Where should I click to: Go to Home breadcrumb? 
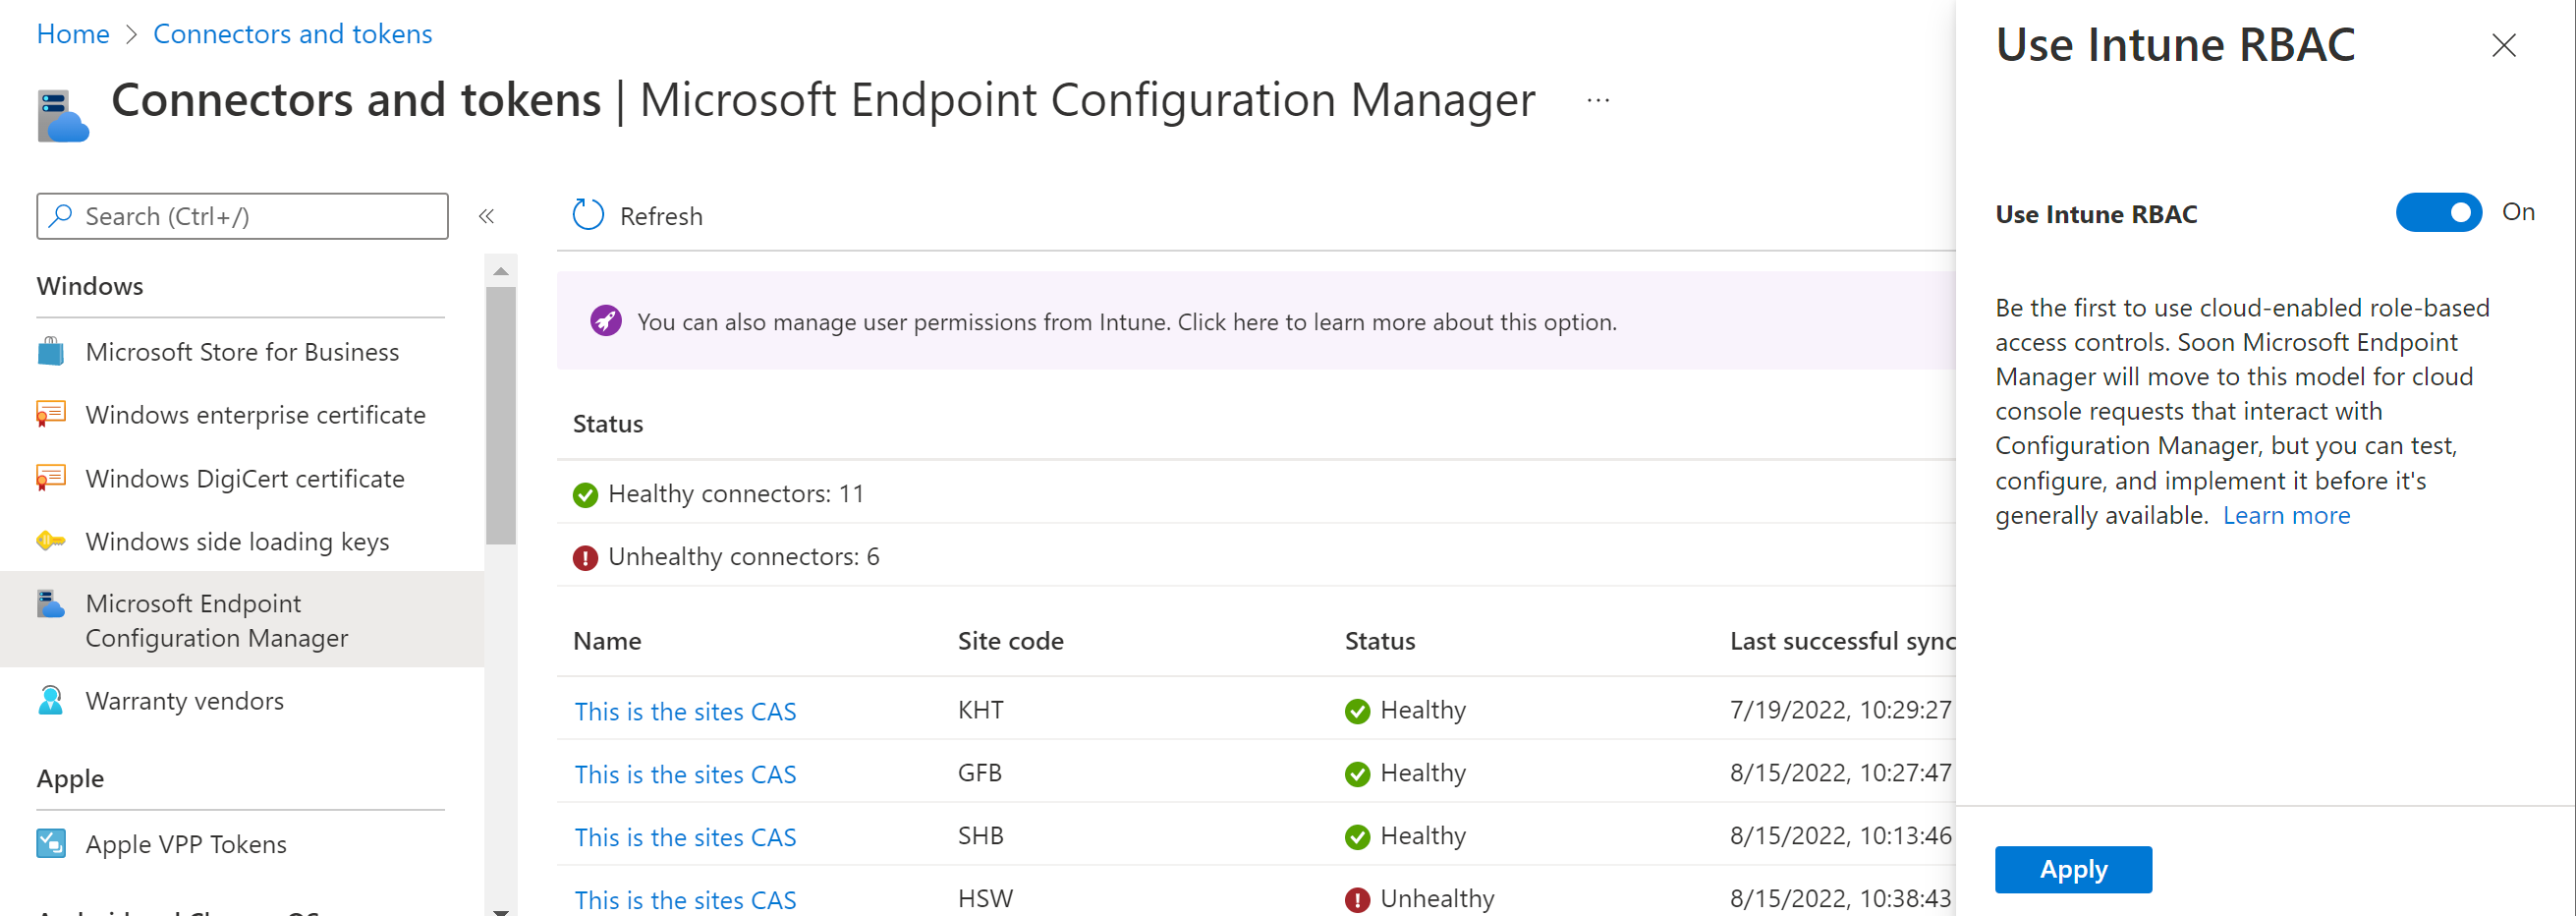[73, 34]
